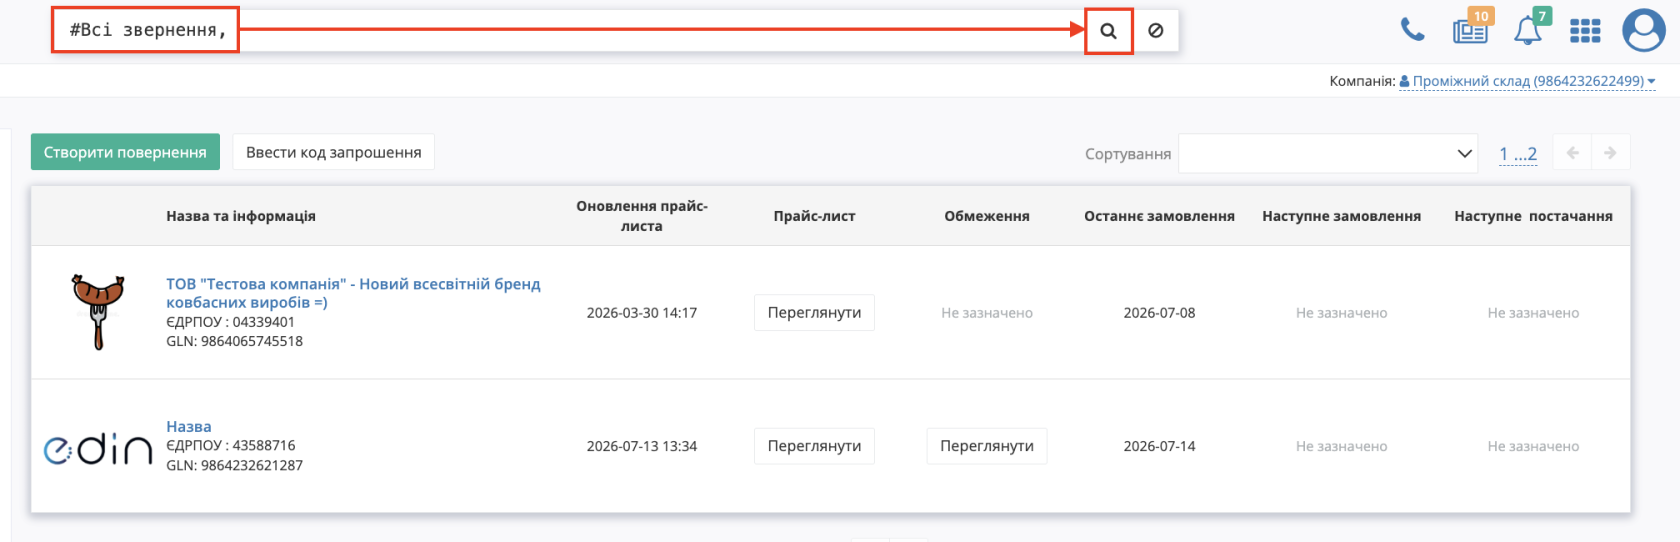The height and width of the screenshot is (542, 1680).
Task: Select date 2026-07-13 13:34
Action: (x=642, y=446)
